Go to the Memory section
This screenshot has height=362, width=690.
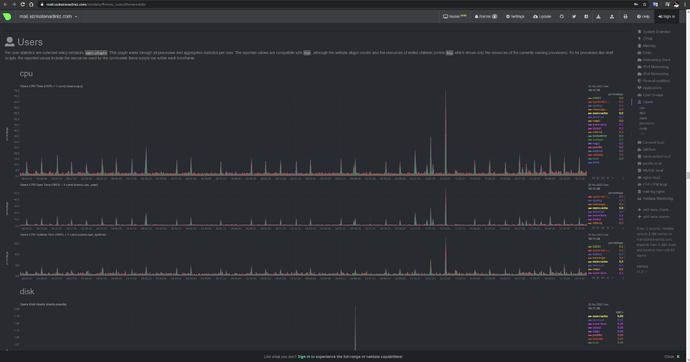647,46
